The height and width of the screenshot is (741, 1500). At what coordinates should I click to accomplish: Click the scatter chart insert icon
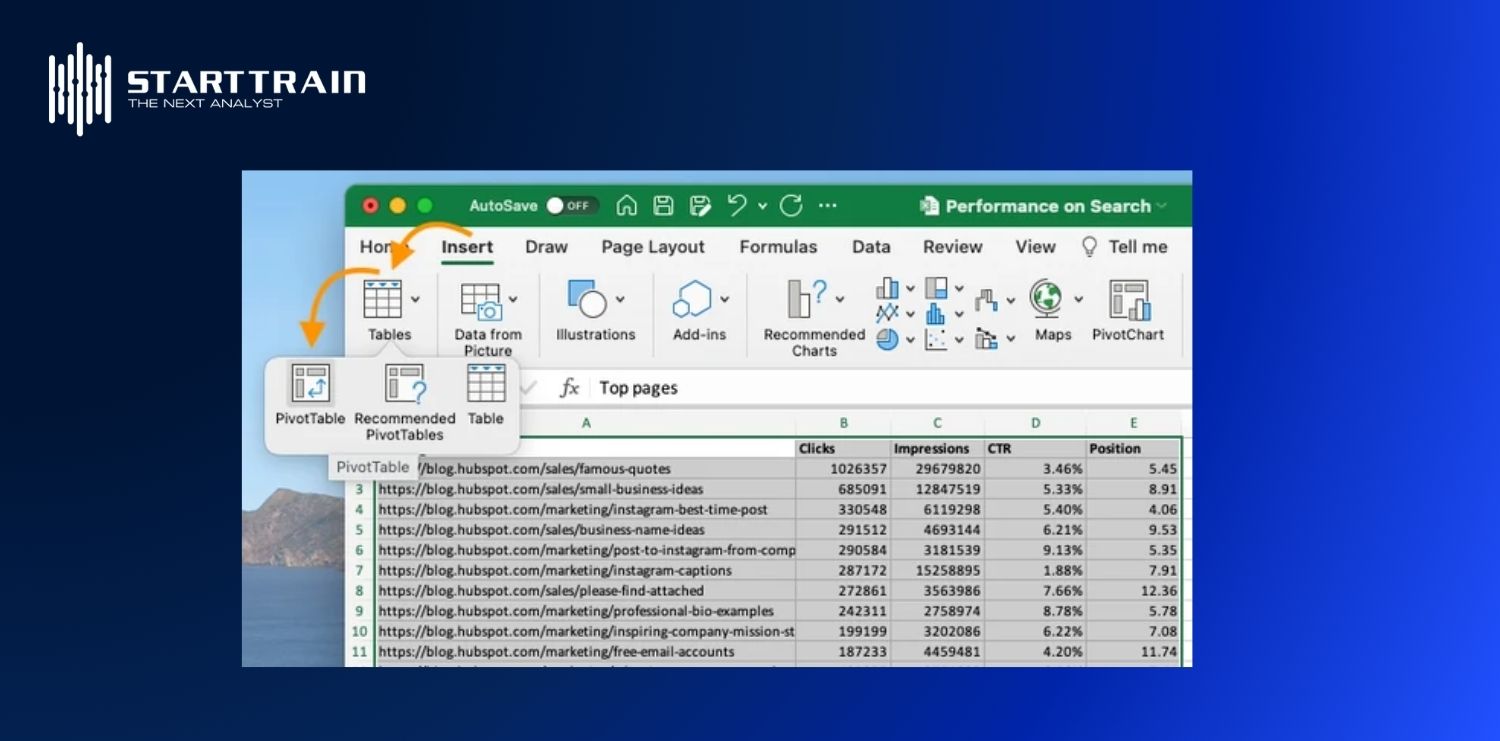point(937,340)
